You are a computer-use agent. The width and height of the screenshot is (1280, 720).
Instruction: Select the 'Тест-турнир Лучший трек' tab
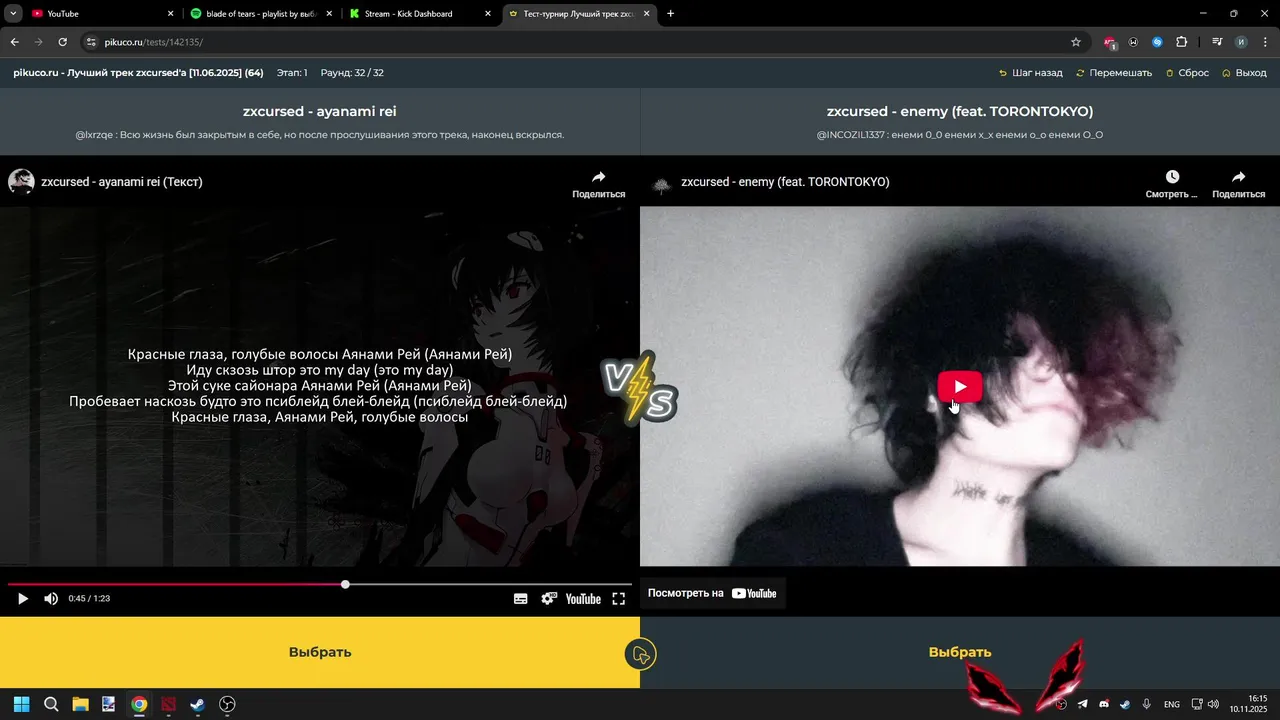tap(579, 14)
